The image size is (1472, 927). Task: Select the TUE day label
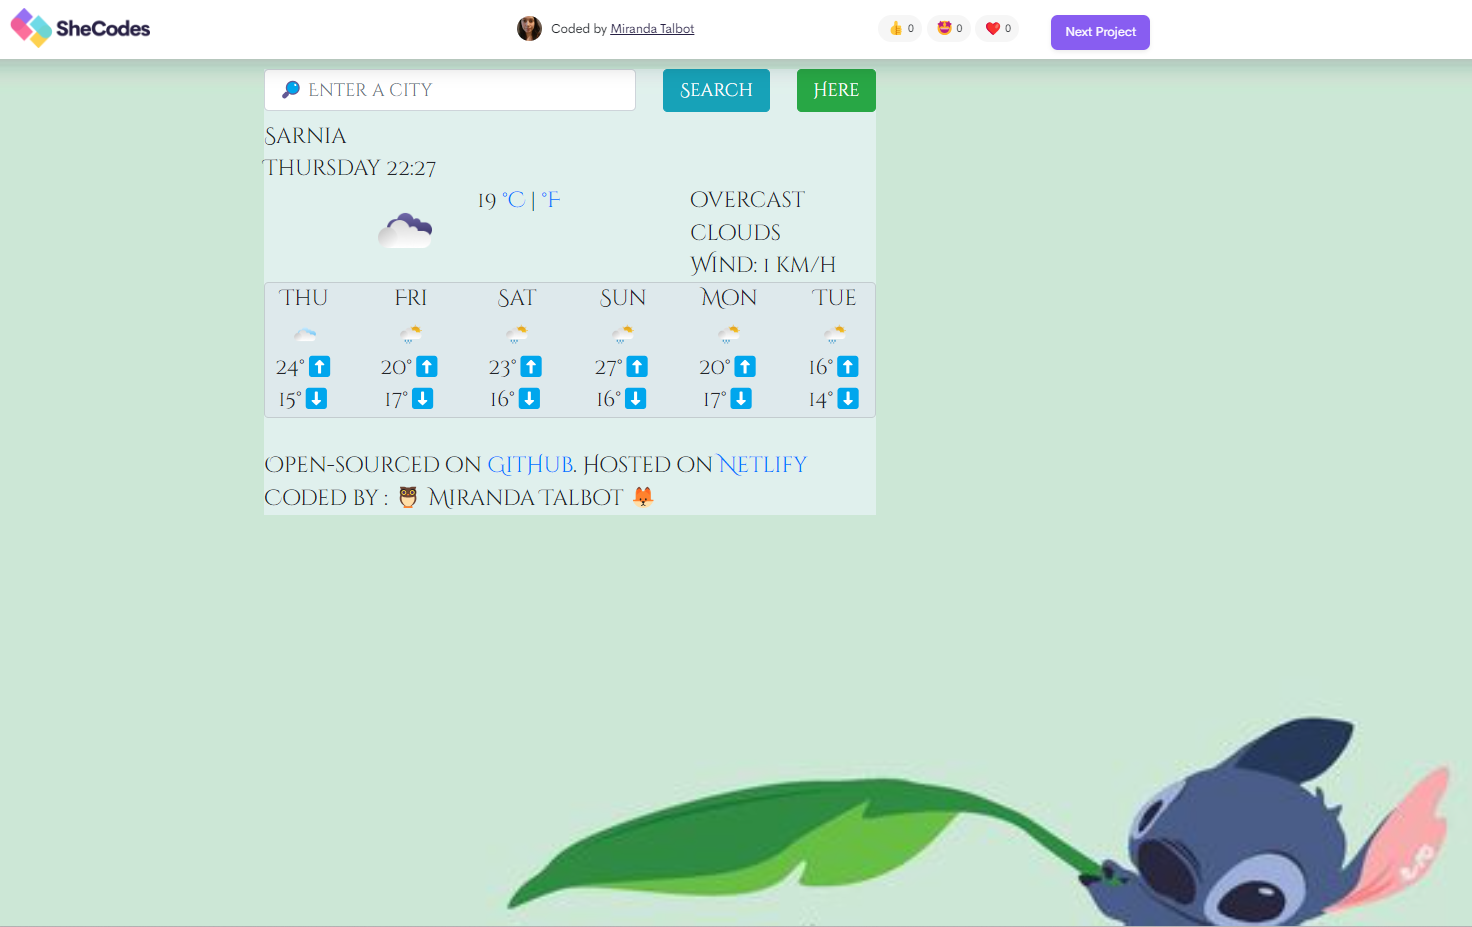pos(834,298)
